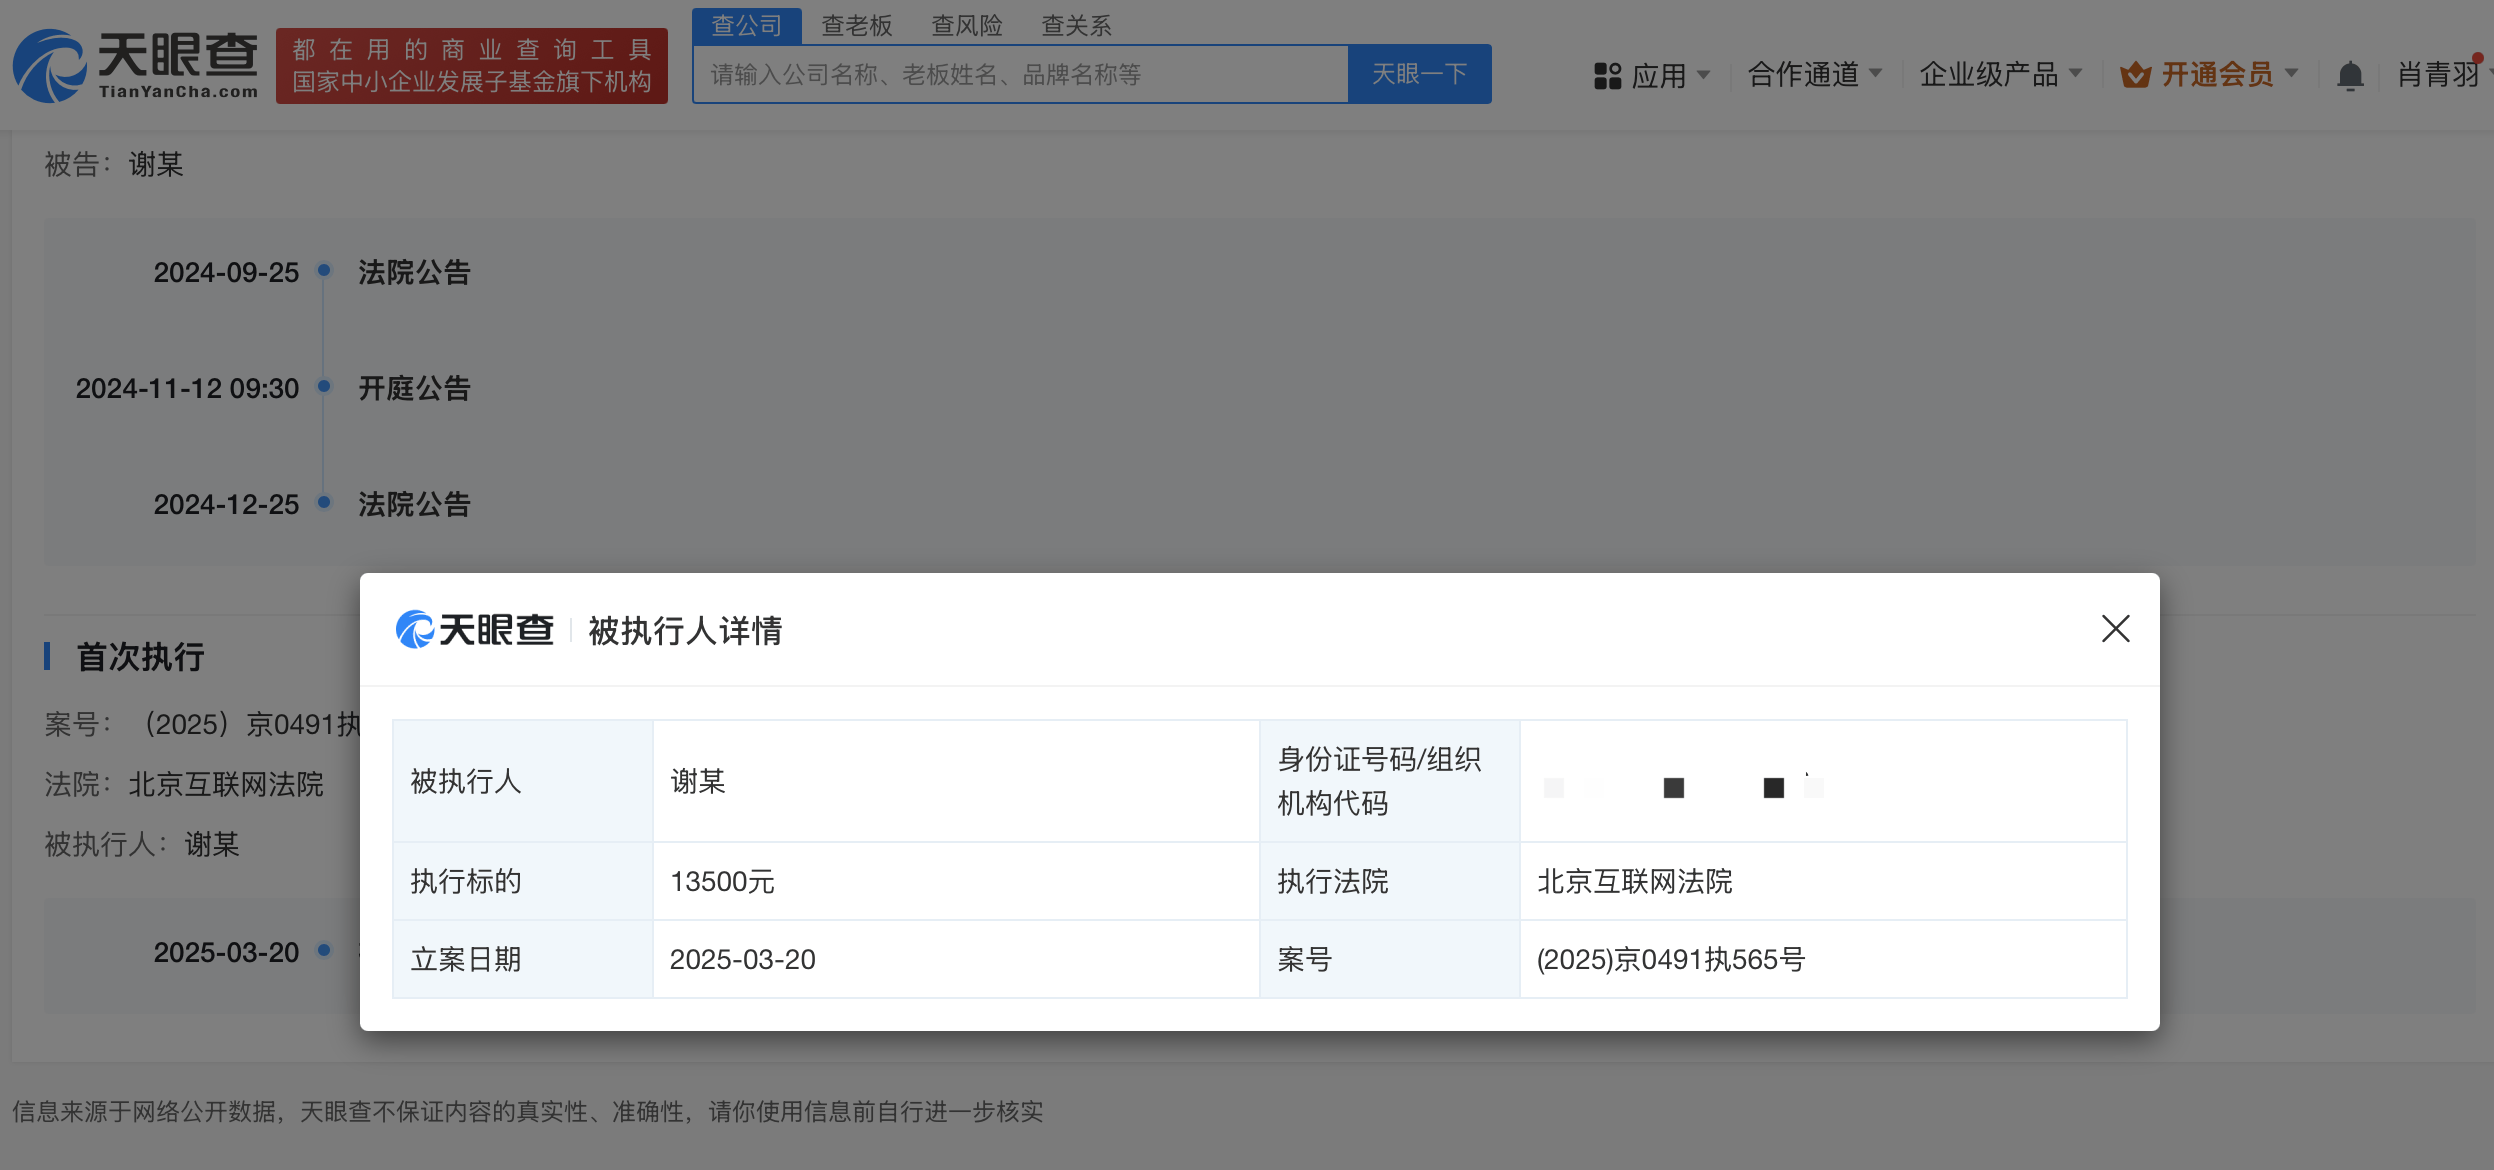Close the 被执行人详情 dialog
The width and height of the screenshot is (2494, 1170).
click(x=2115, y=628)
